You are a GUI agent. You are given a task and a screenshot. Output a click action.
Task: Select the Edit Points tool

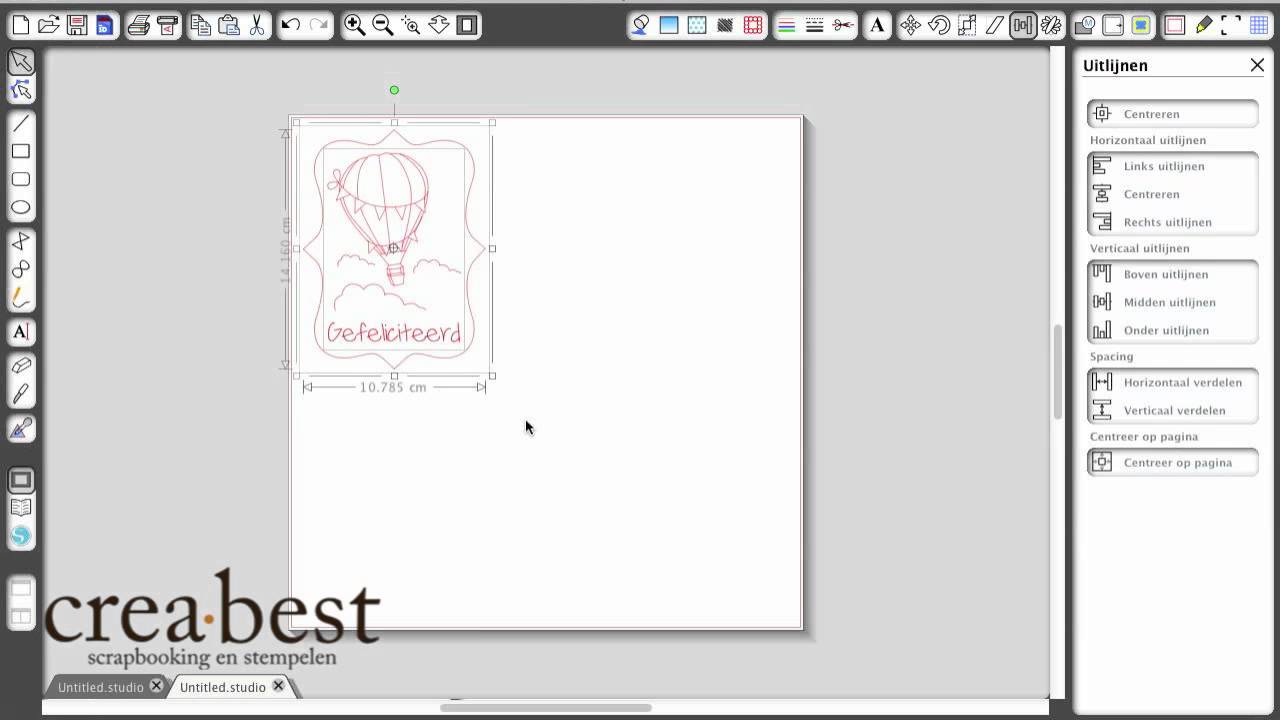click(x=21, y=91)
